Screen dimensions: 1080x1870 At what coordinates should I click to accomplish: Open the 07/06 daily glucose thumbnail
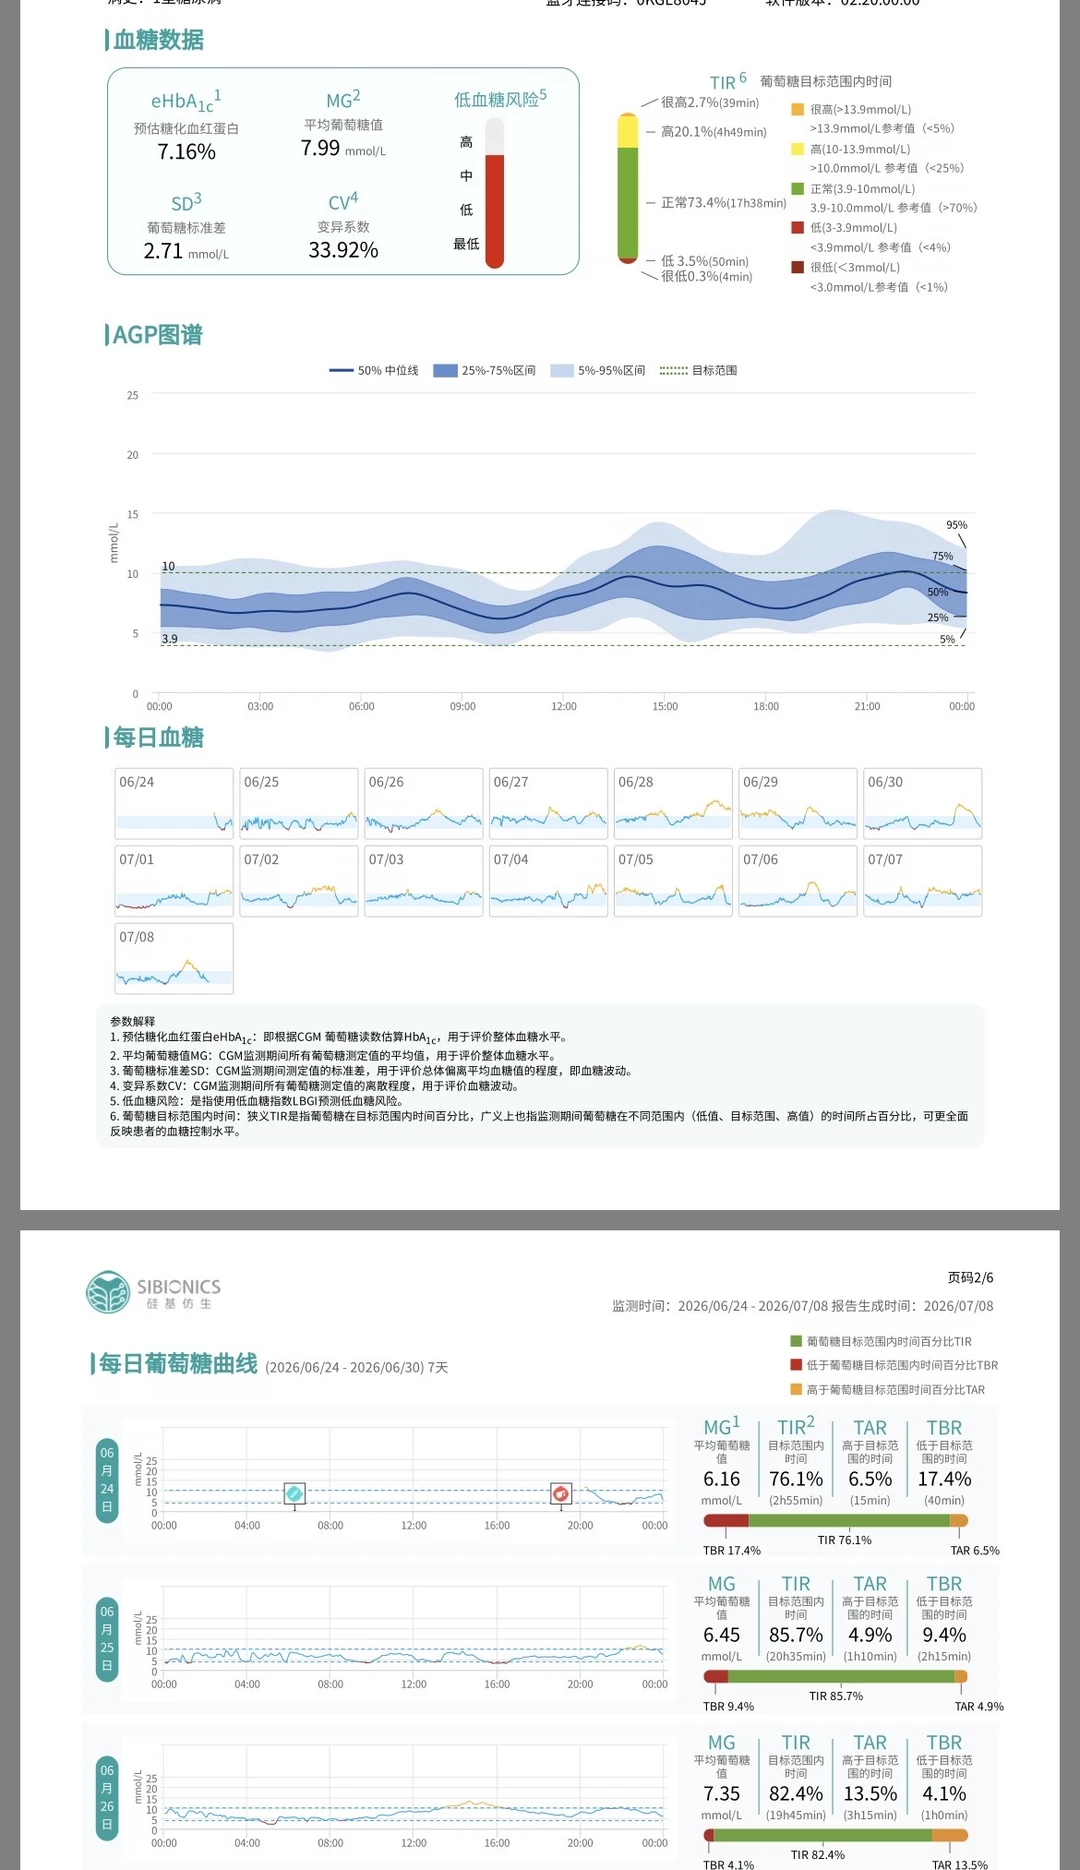tap(798, 881)
